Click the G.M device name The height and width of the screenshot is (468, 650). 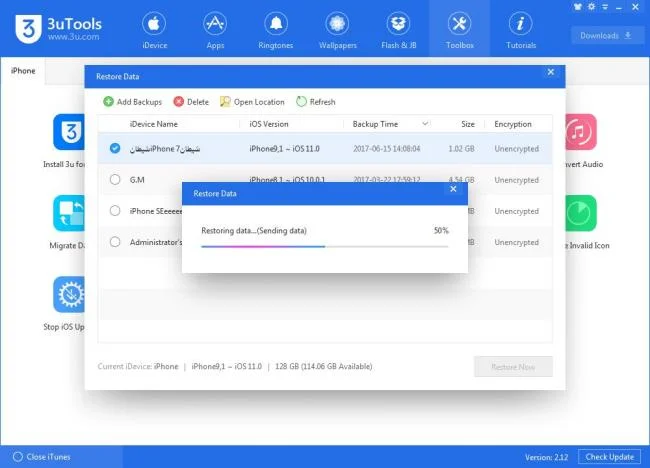(137, 180)
